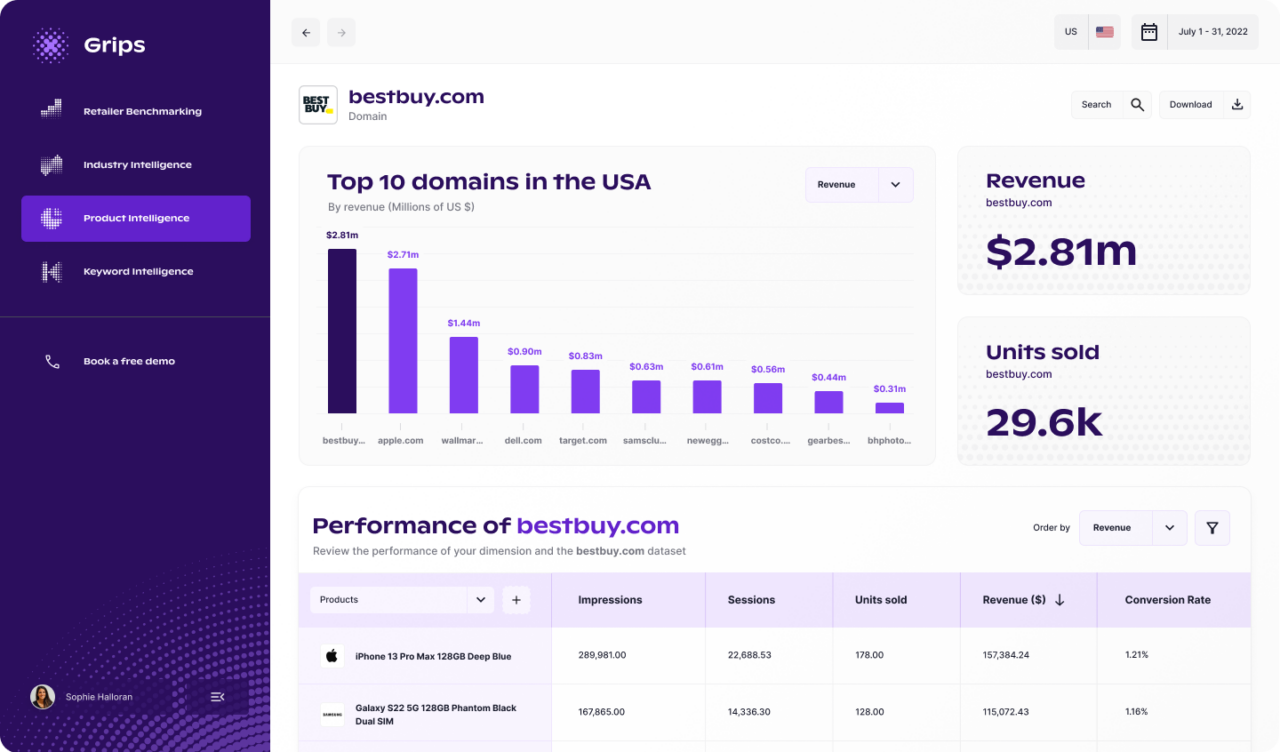Viewport: 1280px width, 752px height.
Task: Add a dimension with the plus icon
Action: (x=516, y=600)
